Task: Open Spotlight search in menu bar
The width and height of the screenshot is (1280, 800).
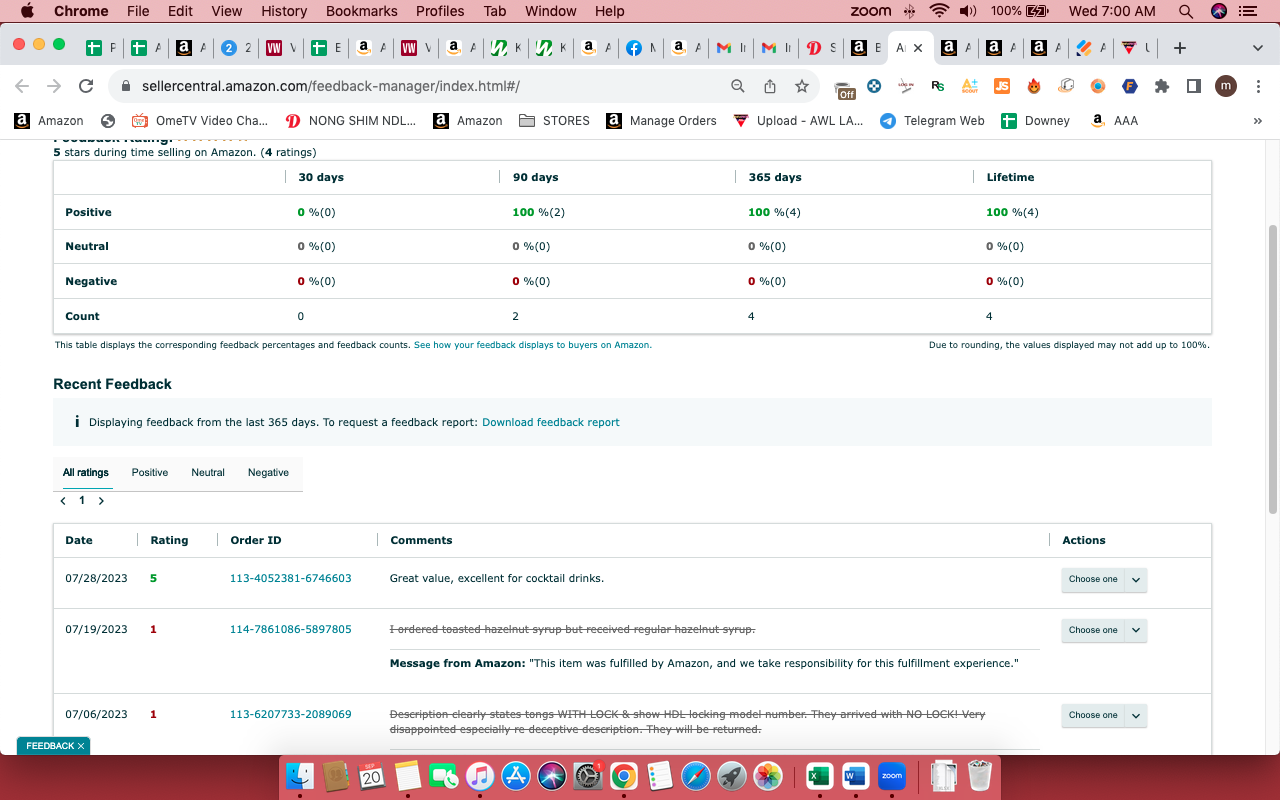Action: tap(1186, 11)
